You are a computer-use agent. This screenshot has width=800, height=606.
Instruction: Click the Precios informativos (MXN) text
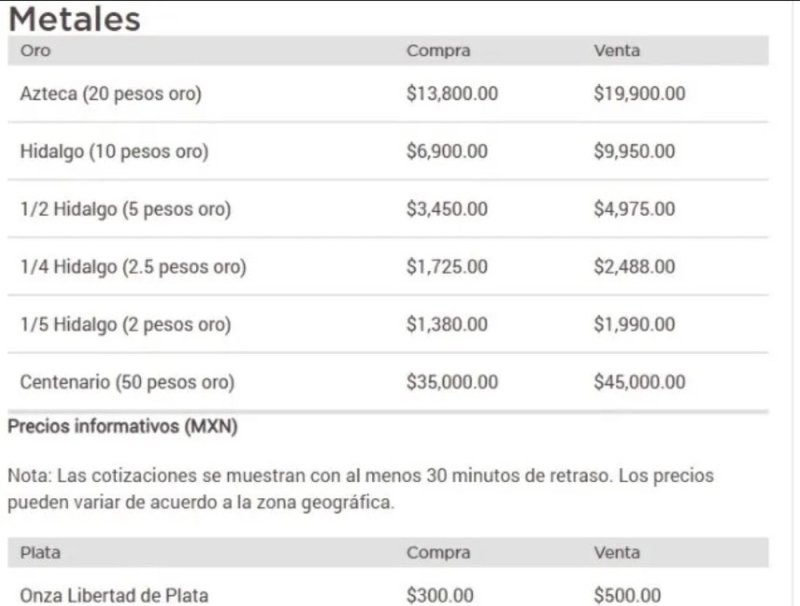point(122,427)
